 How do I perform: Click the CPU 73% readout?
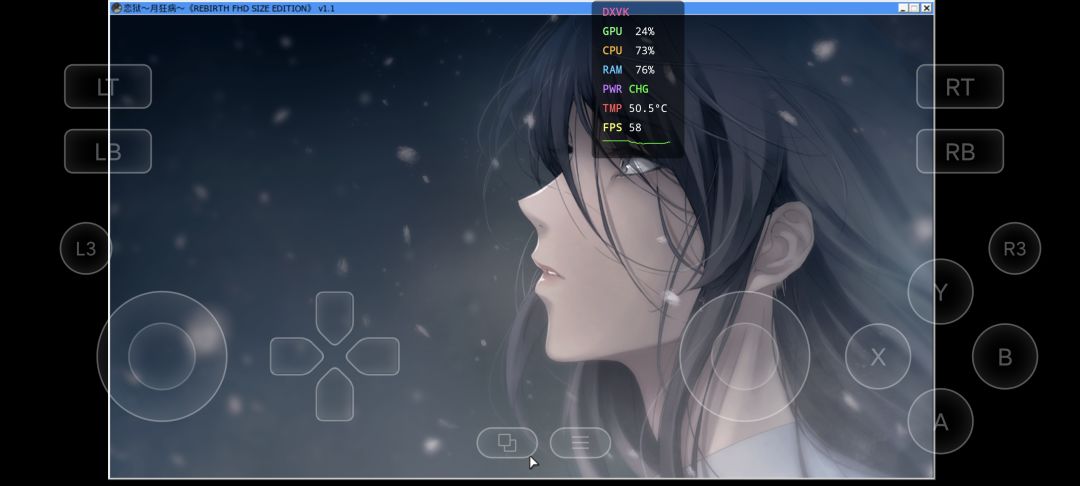tap(628, 51)
